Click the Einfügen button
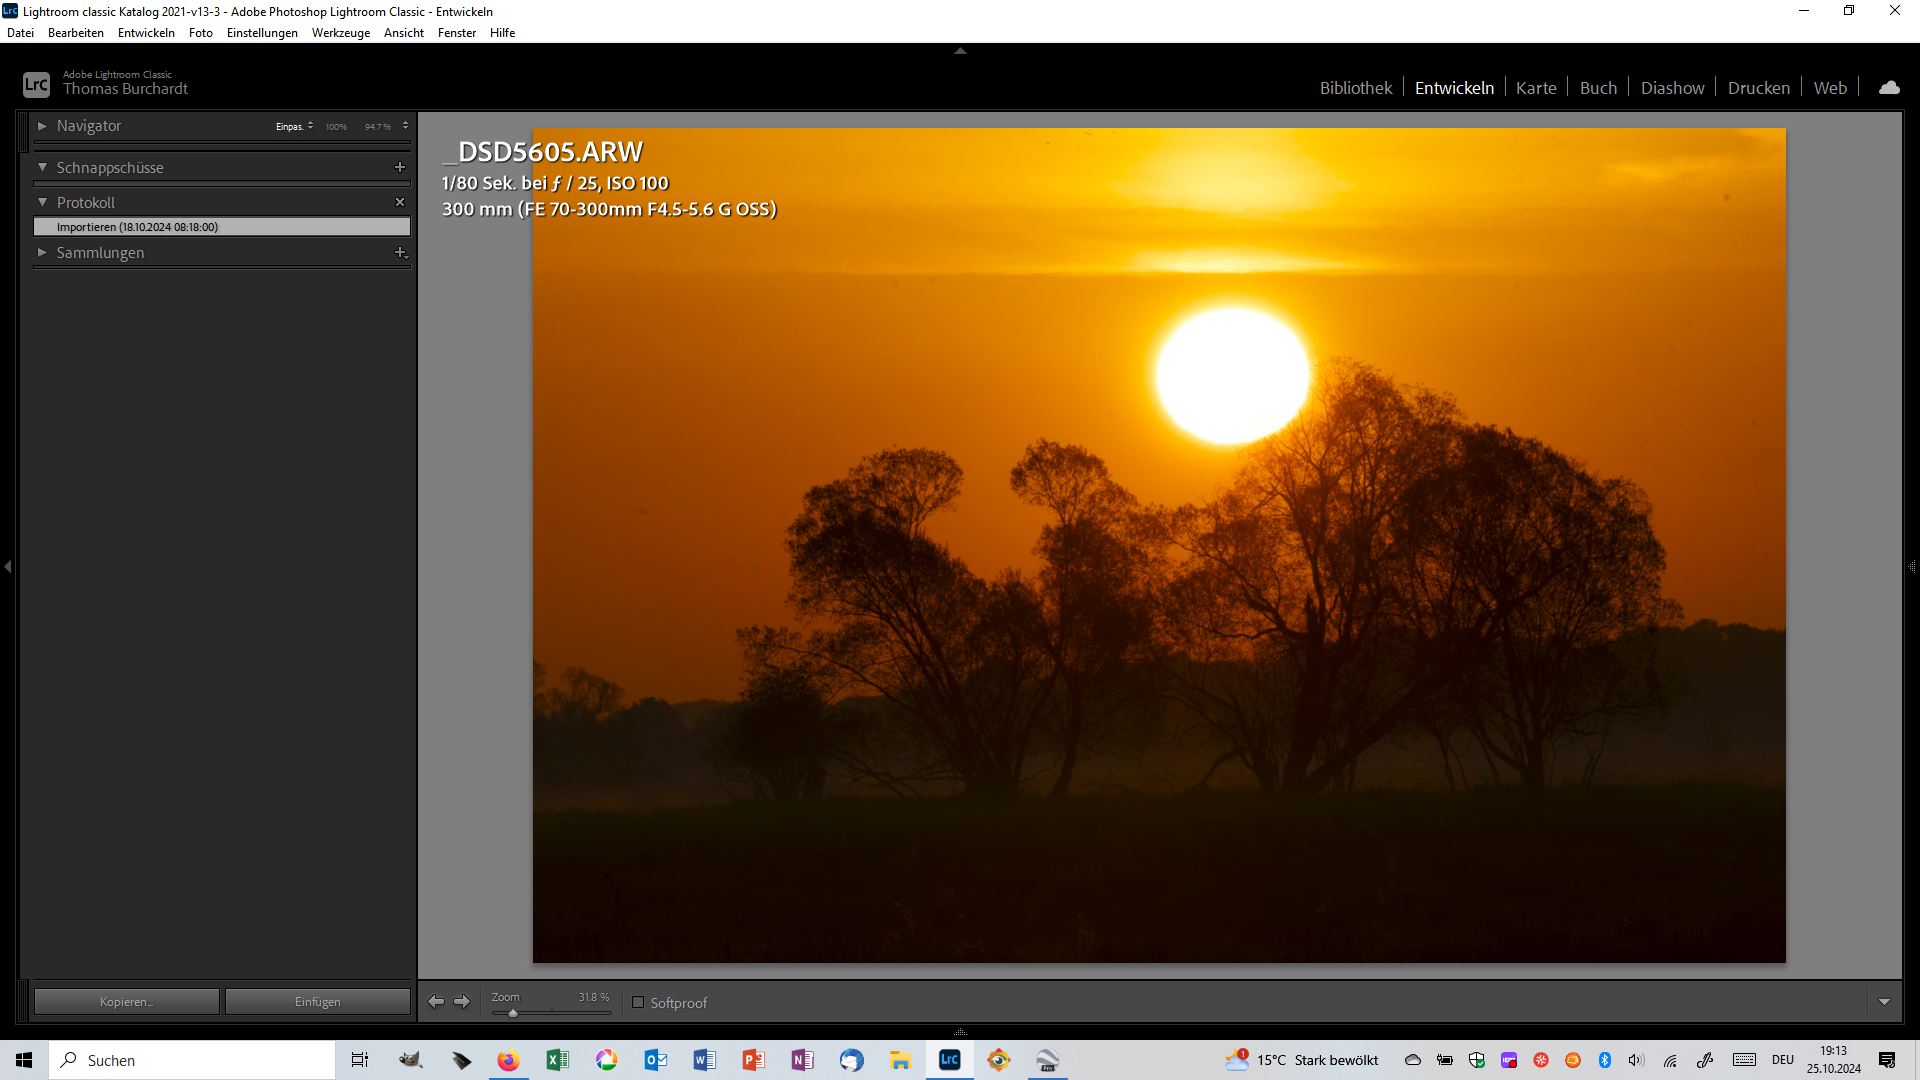1920x1080 pixels. [318, 1002]
